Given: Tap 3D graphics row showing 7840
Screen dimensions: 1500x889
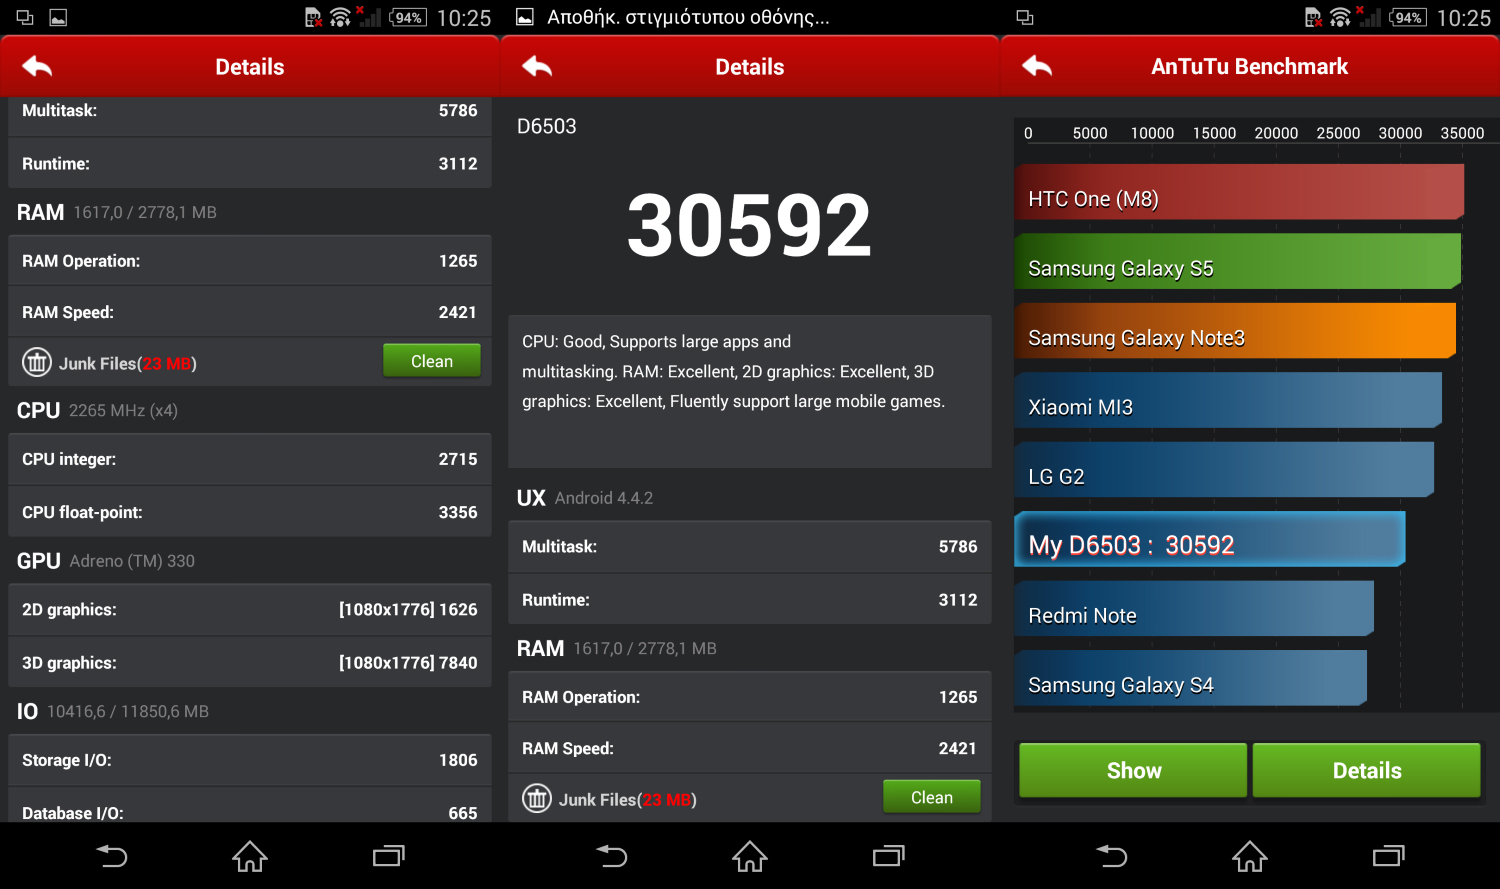Looking at the screenshot, I should tap(250, 662).
